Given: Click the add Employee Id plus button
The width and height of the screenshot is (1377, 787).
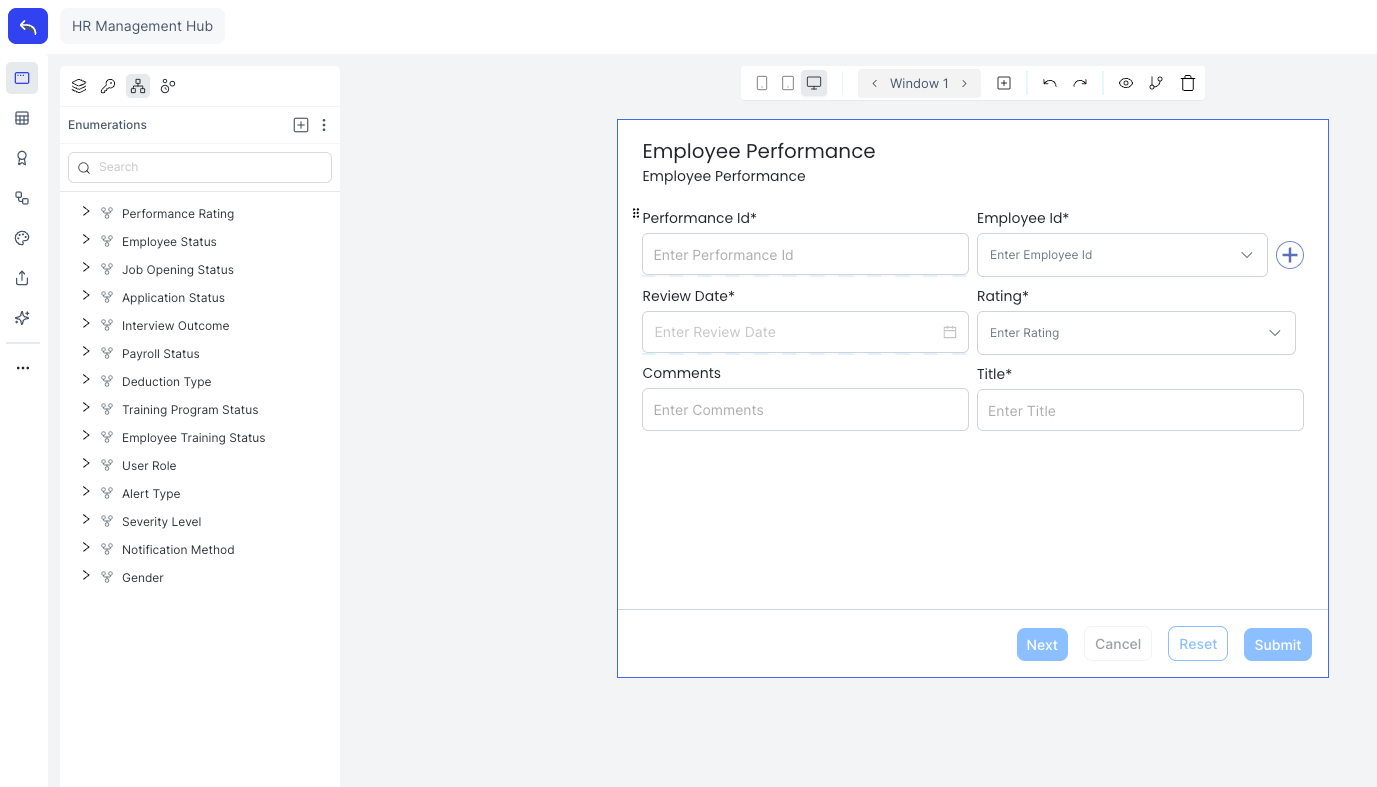Looking at the screenshot, I should pos(1290,255).
